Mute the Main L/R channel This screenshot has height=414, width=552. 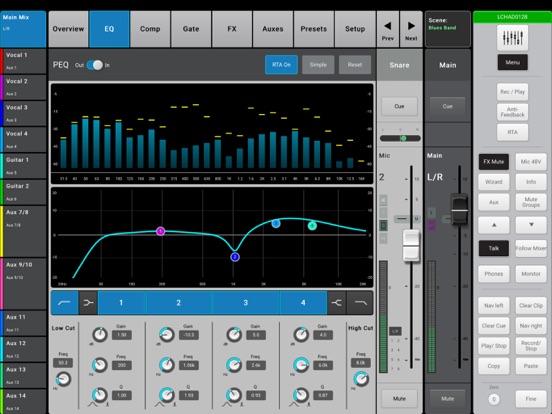tap(447, 399)
